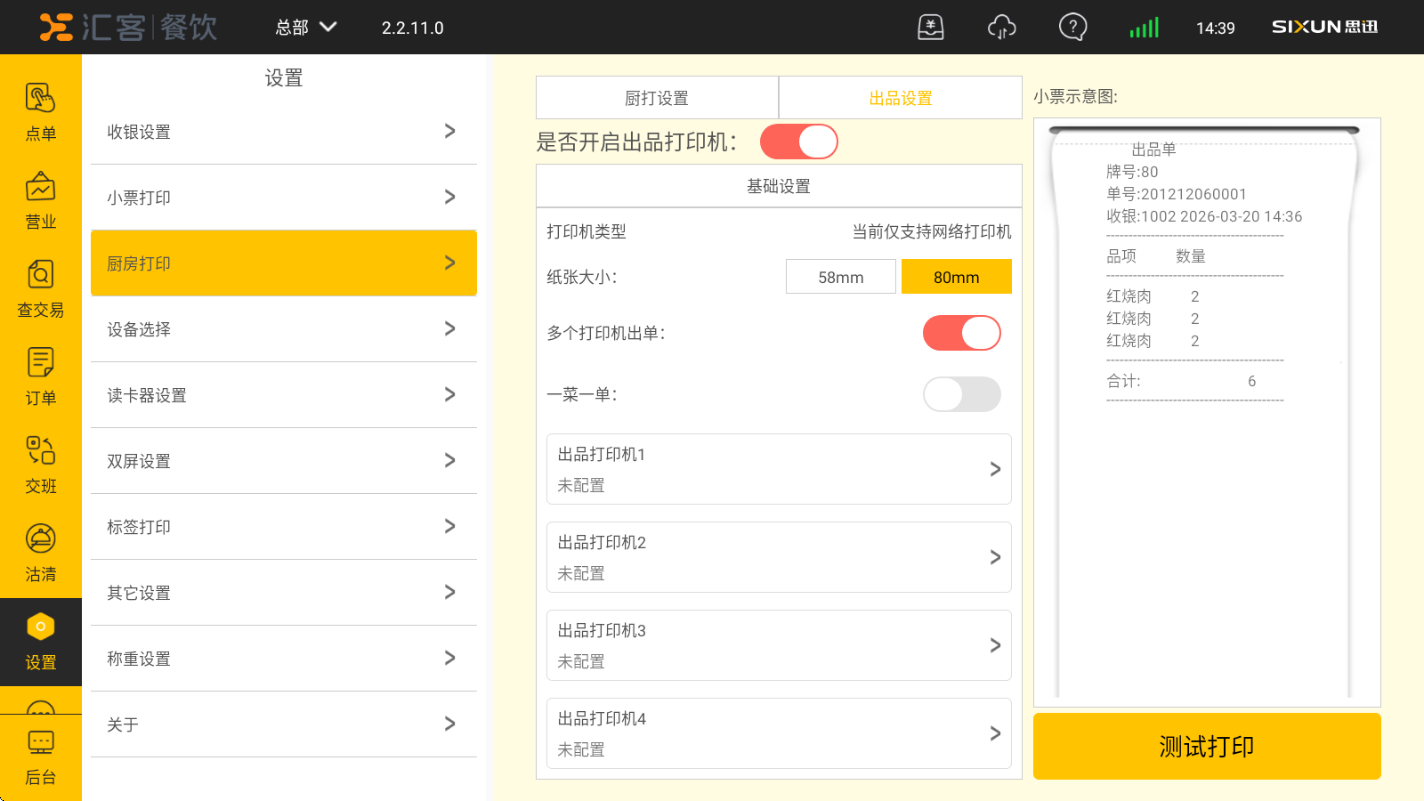Expand 出品打印机3 configuration row

(x=778, y=645)
